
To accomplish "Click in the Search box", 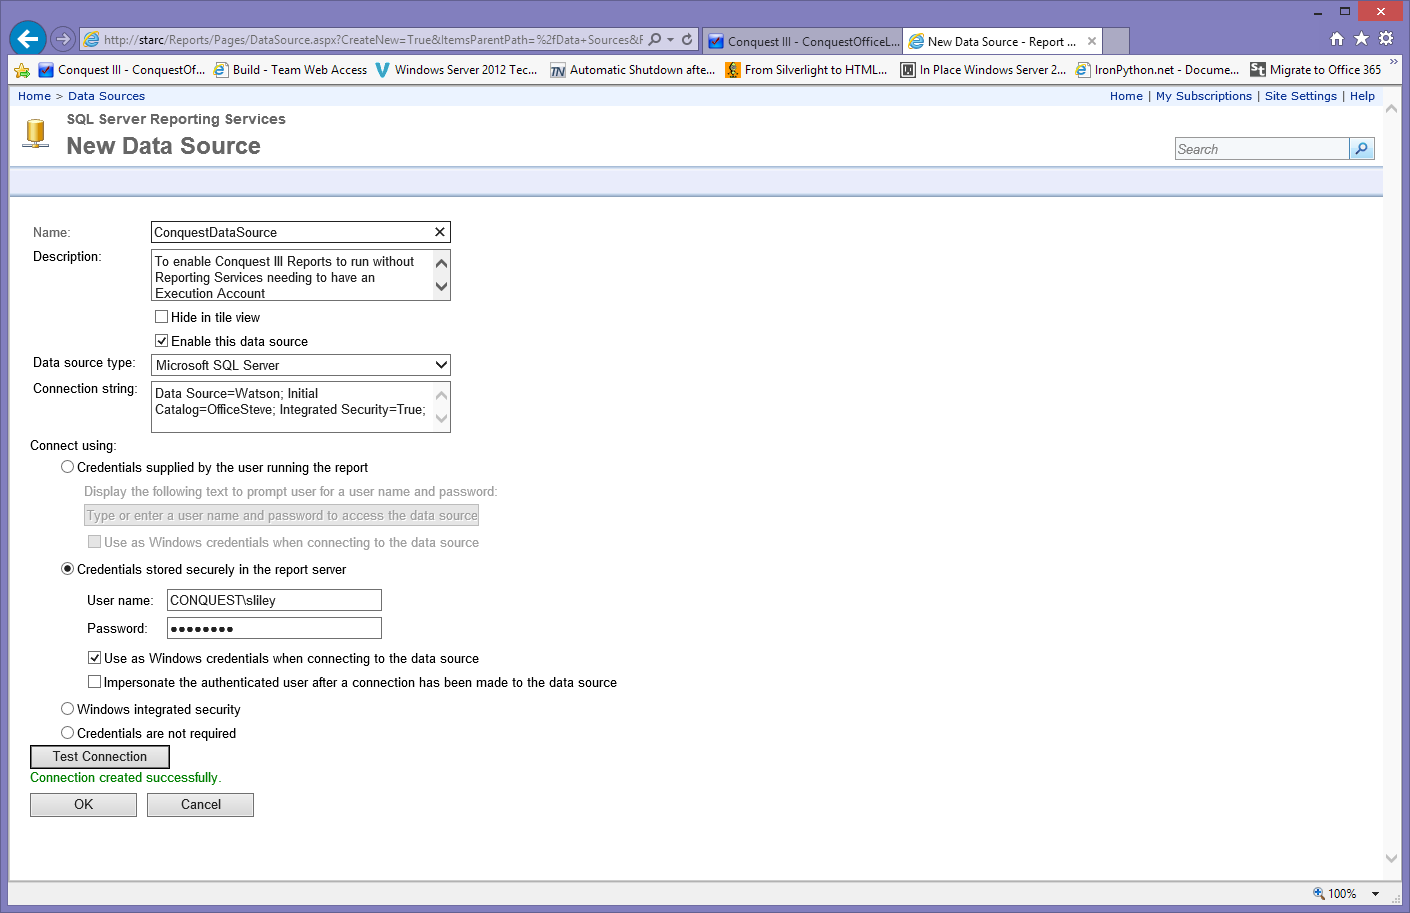I will click(1262, 149).
